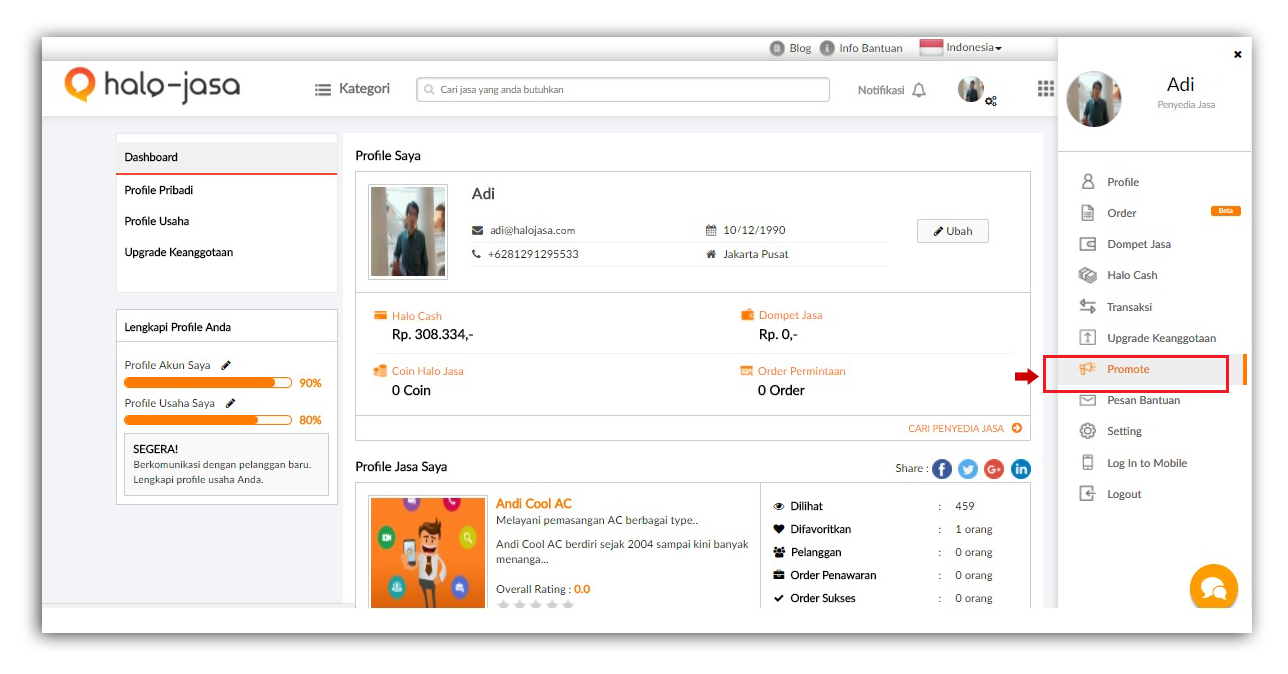Viewport: 1288px width, 674px height.
Task: Click the Halo Cash money icon
Action: pos(1088,275)
